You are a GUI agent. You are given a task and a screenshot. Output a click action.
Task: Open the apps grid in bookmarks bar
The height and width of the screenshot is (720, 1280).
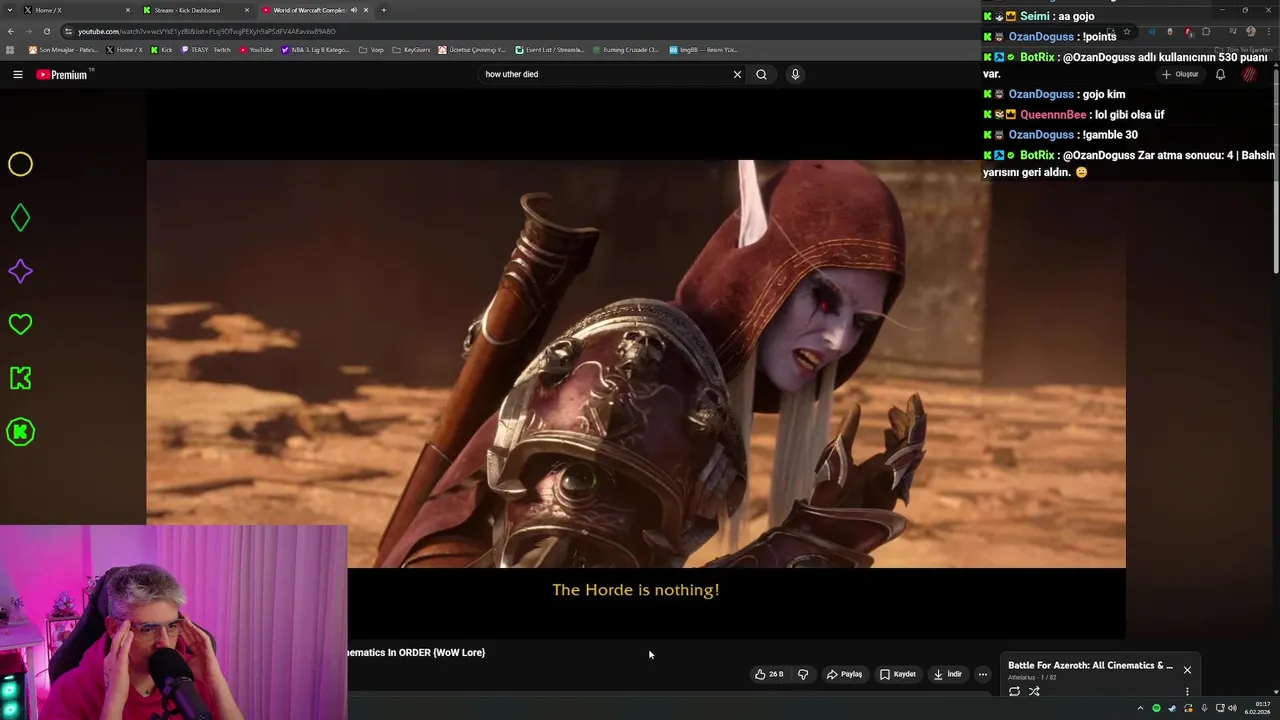(x=10, y=49)
